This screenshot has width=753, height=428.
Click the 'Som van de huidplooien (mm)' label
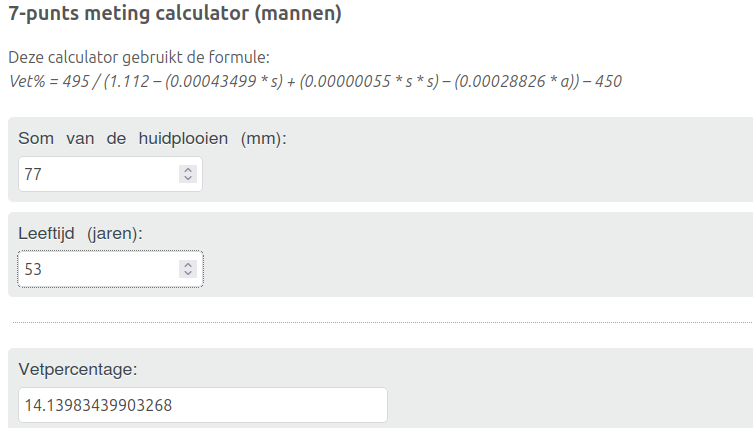click(x=152, y=139)
